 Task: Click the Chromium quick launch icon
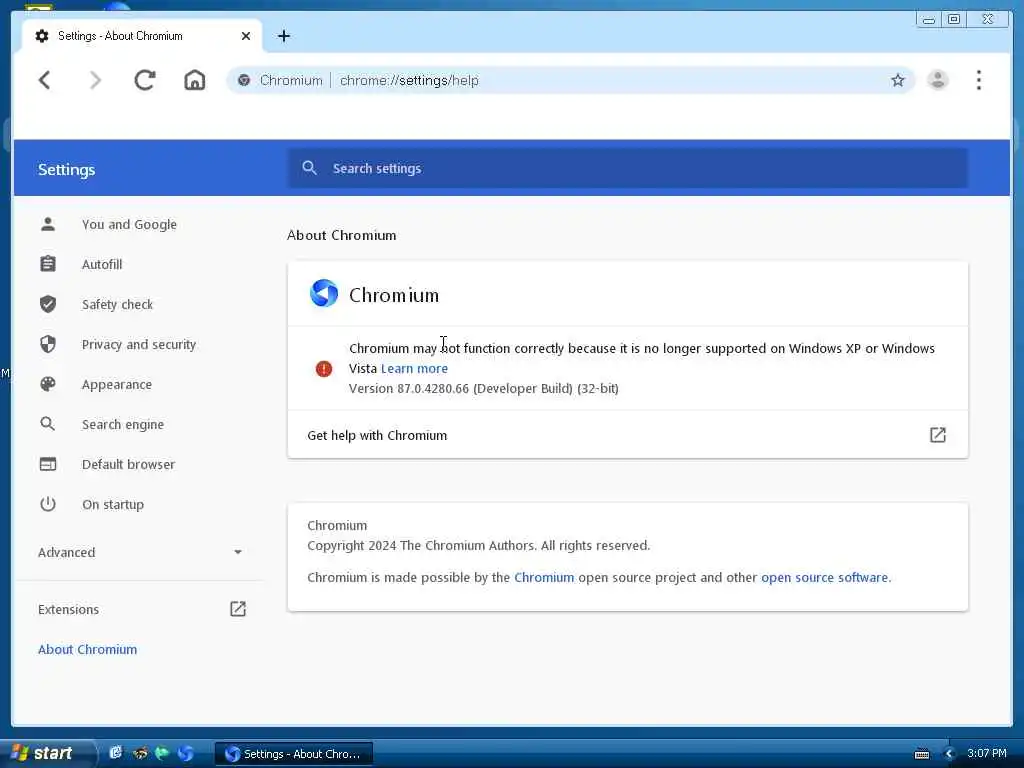pyautogui.click(x=185, y=753)
